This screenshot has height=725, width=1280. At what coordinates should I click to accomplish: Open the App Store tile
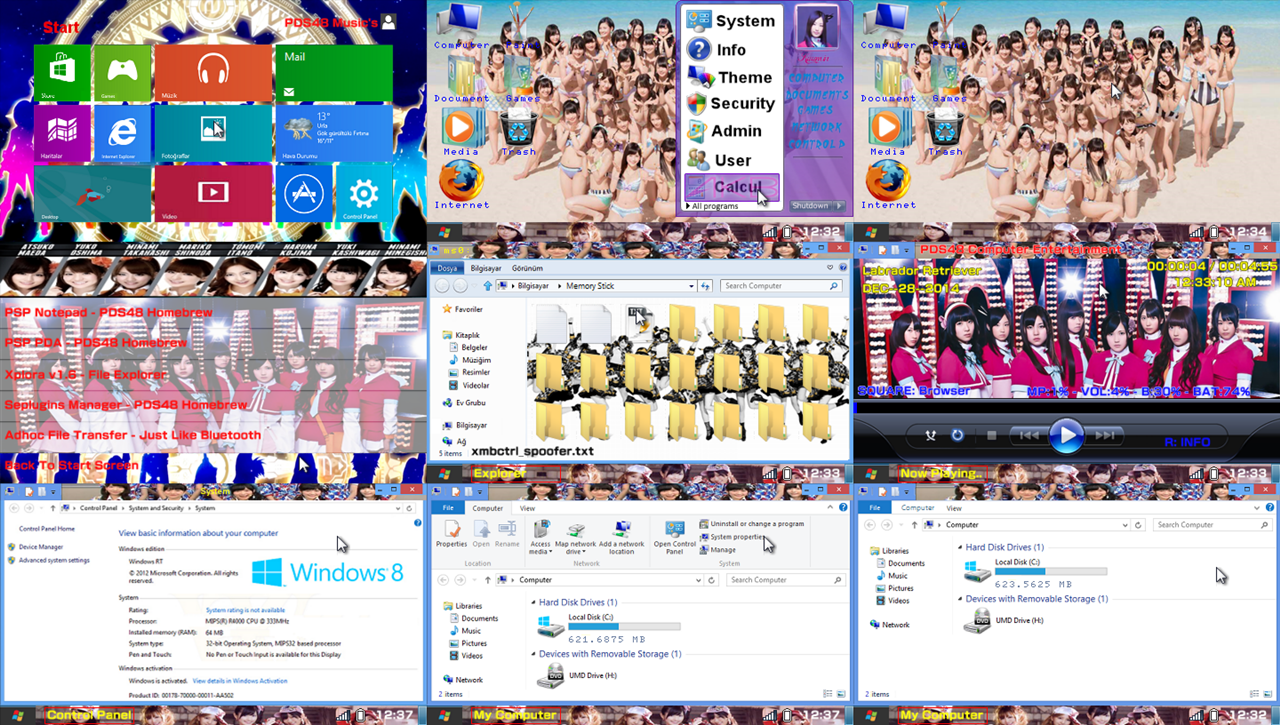click(x=304, y=193)
